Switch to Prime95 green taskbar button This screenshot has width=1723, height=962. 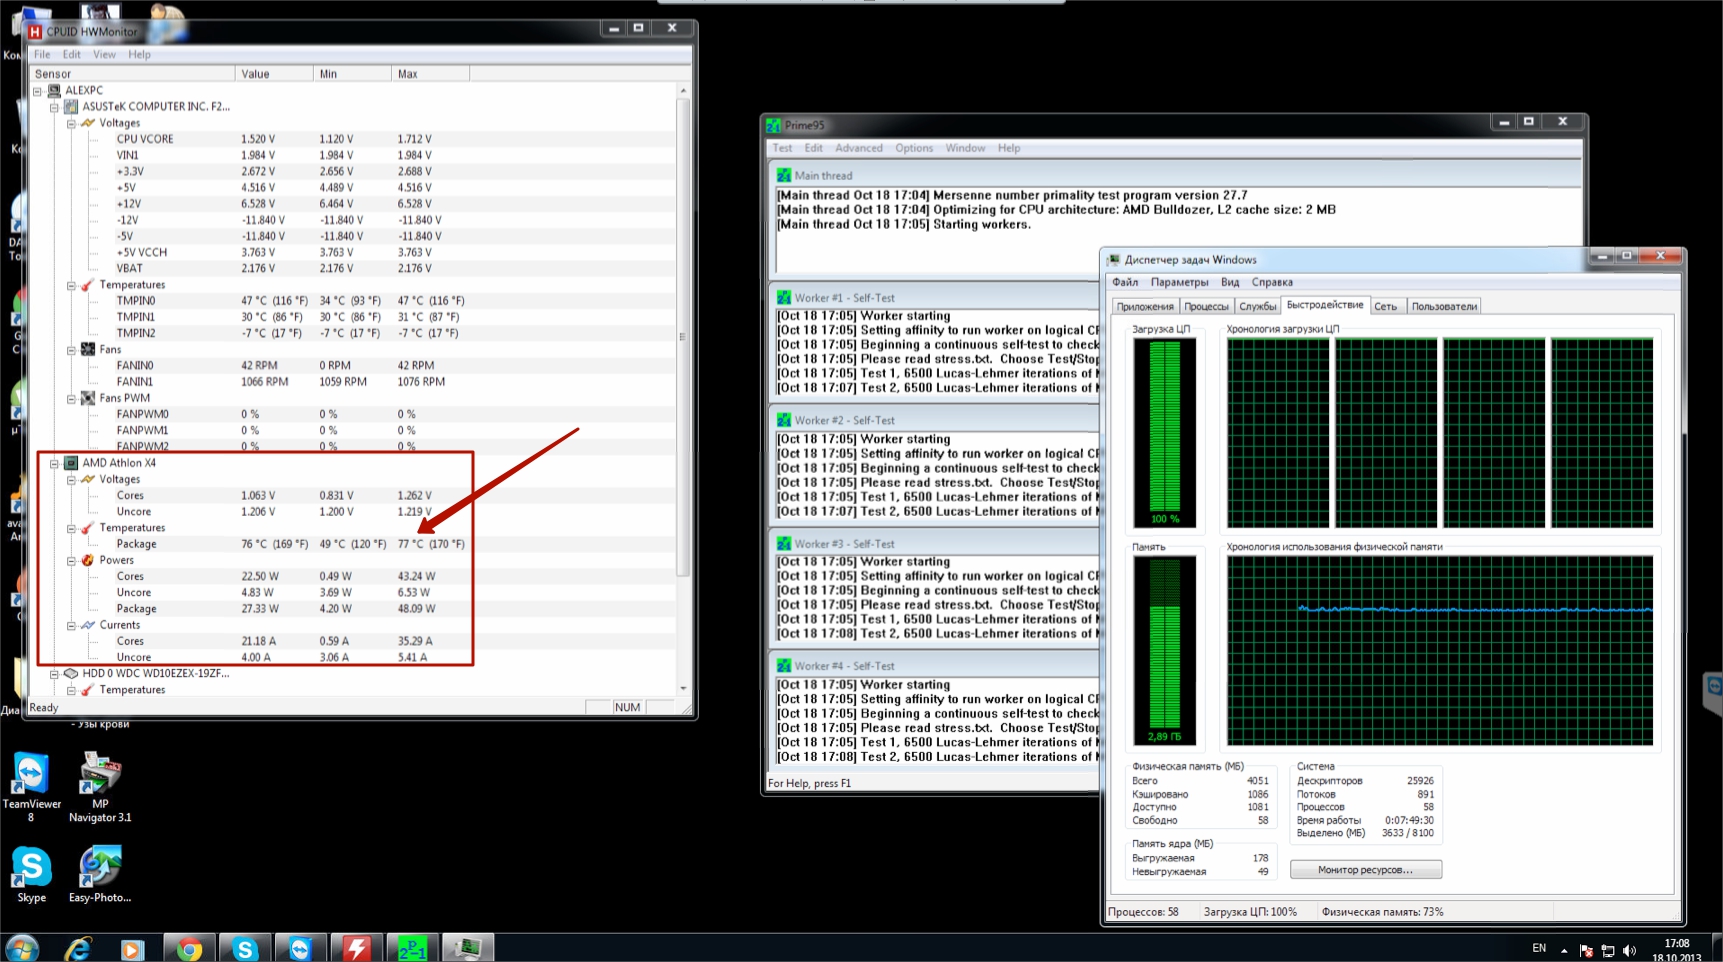413,948
